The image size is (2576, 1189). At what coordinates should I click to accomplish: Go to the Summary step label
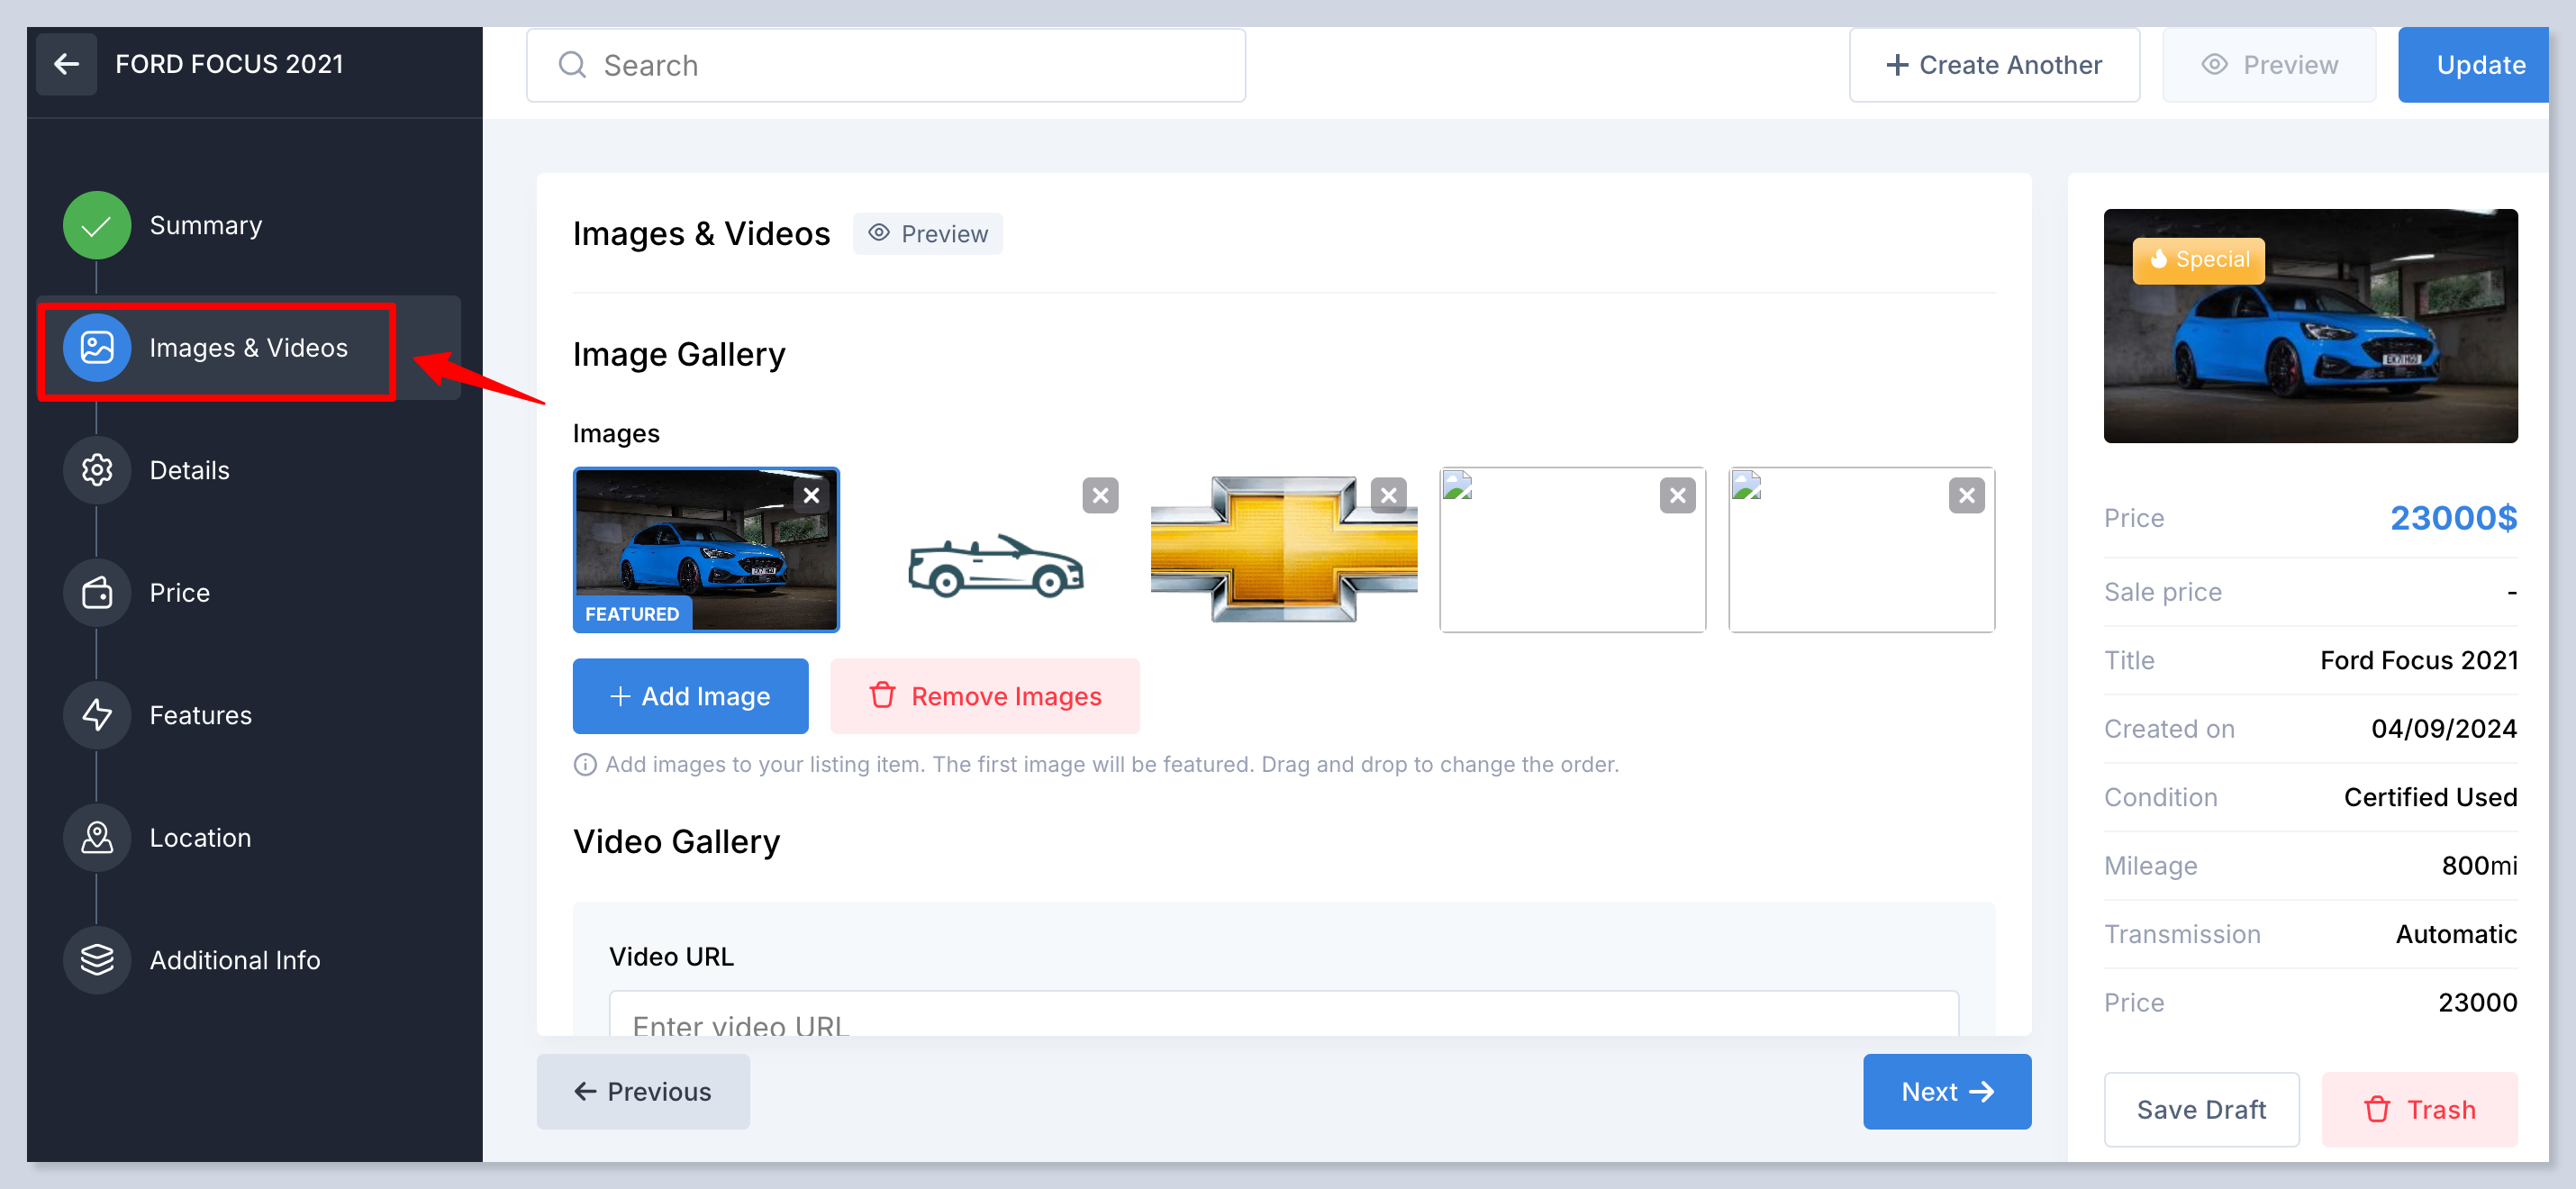click(x=205, y=226)
